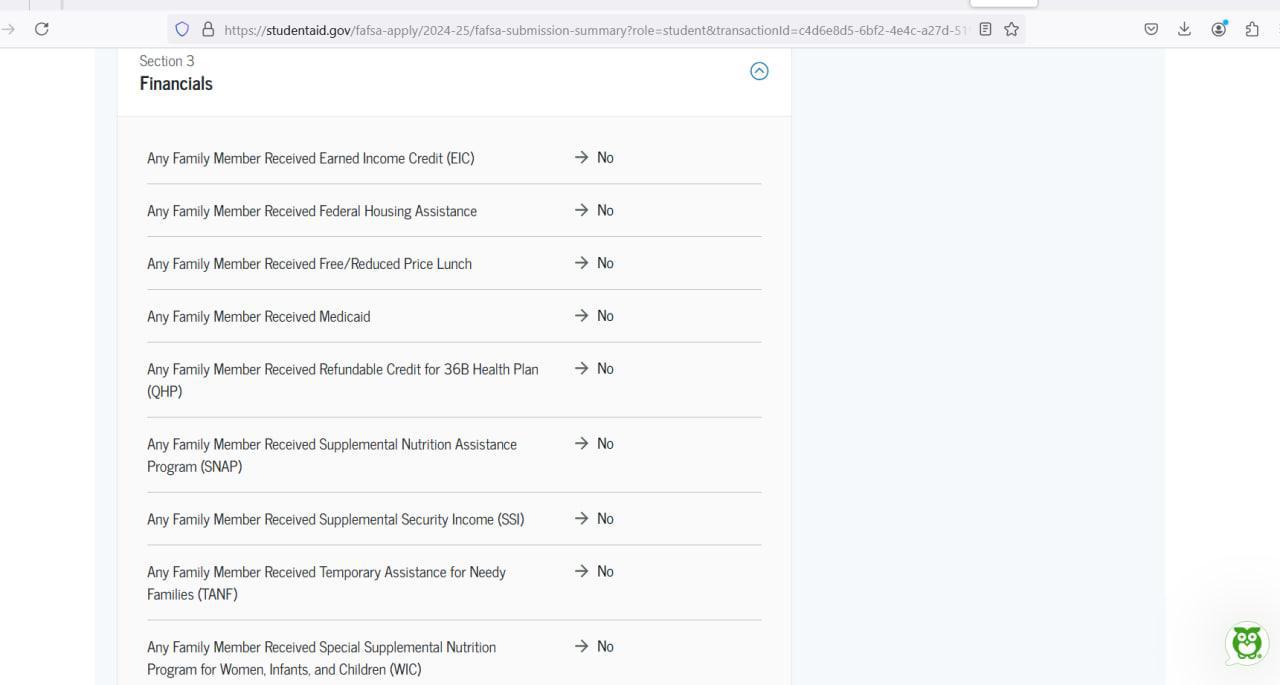
Task: Click the Received Medicaid row label
Action: tap(258, 317)
